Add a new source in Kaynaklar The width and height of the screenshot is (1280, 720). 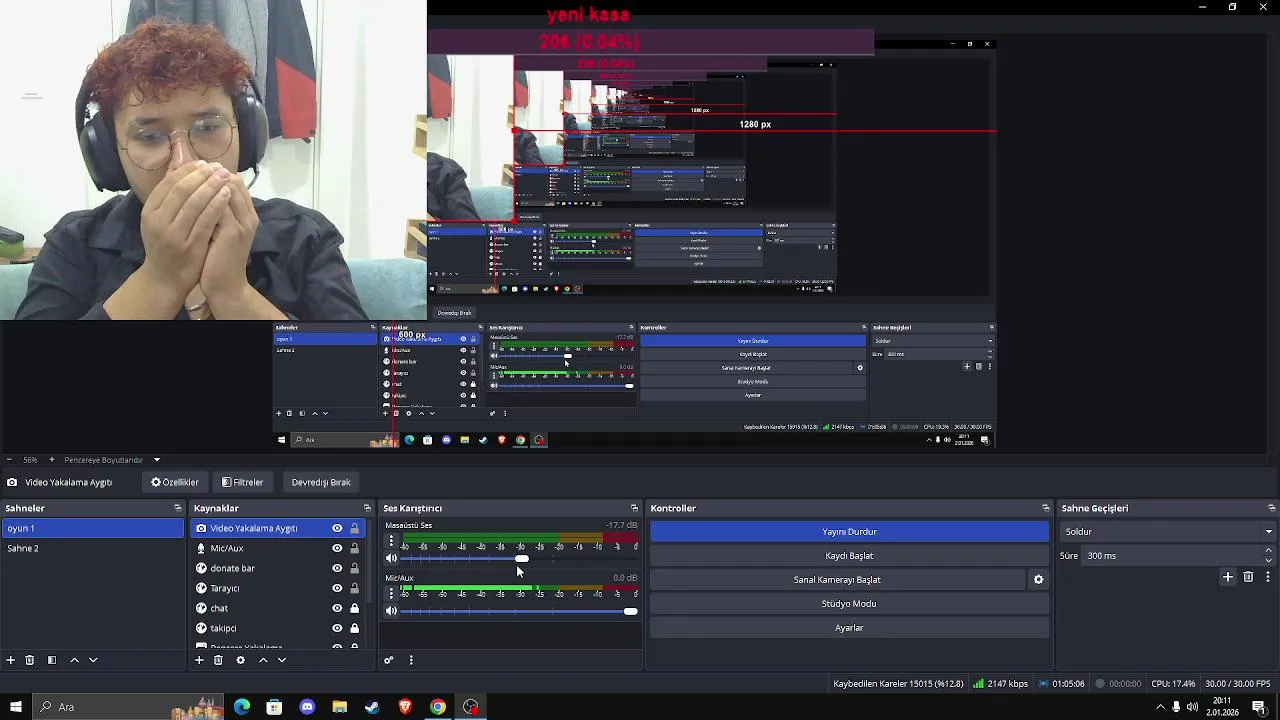tap(199, 660)
